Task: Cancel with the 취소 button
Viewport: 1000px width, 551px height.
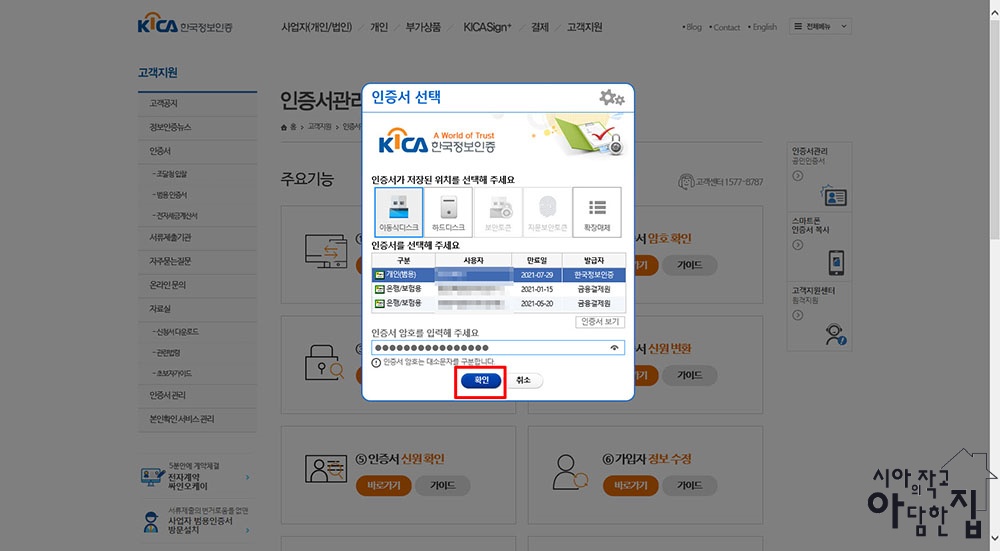Action: coord(523,380)
